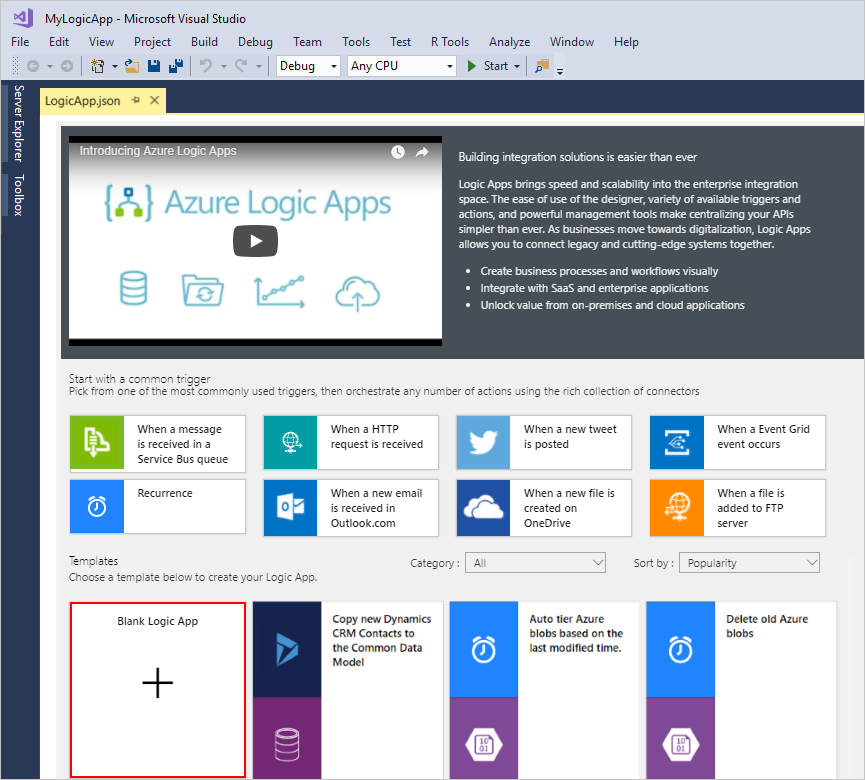Pick the Outlook.com new email trigger
The width and height of the screenshot is (865, 780).
point(350,508)
